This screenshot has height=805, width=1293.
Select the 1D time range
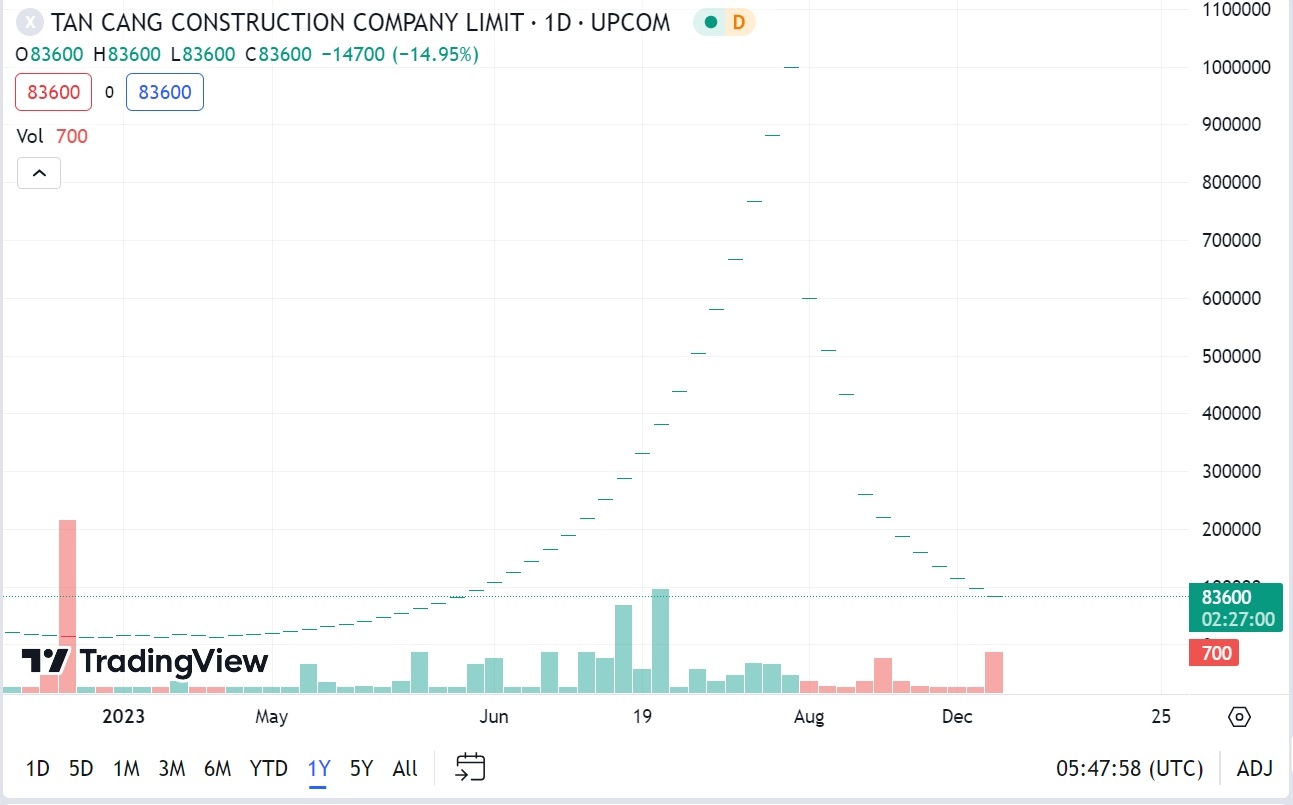point(37,768)
